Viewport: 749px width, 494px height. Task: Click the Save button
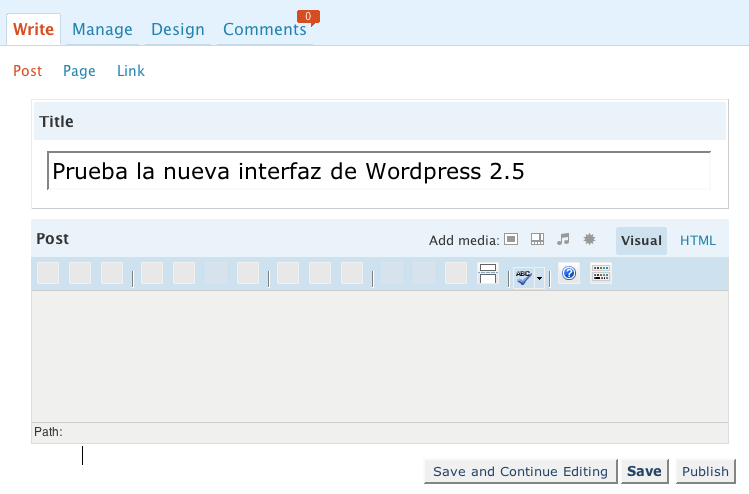point(644,472)
